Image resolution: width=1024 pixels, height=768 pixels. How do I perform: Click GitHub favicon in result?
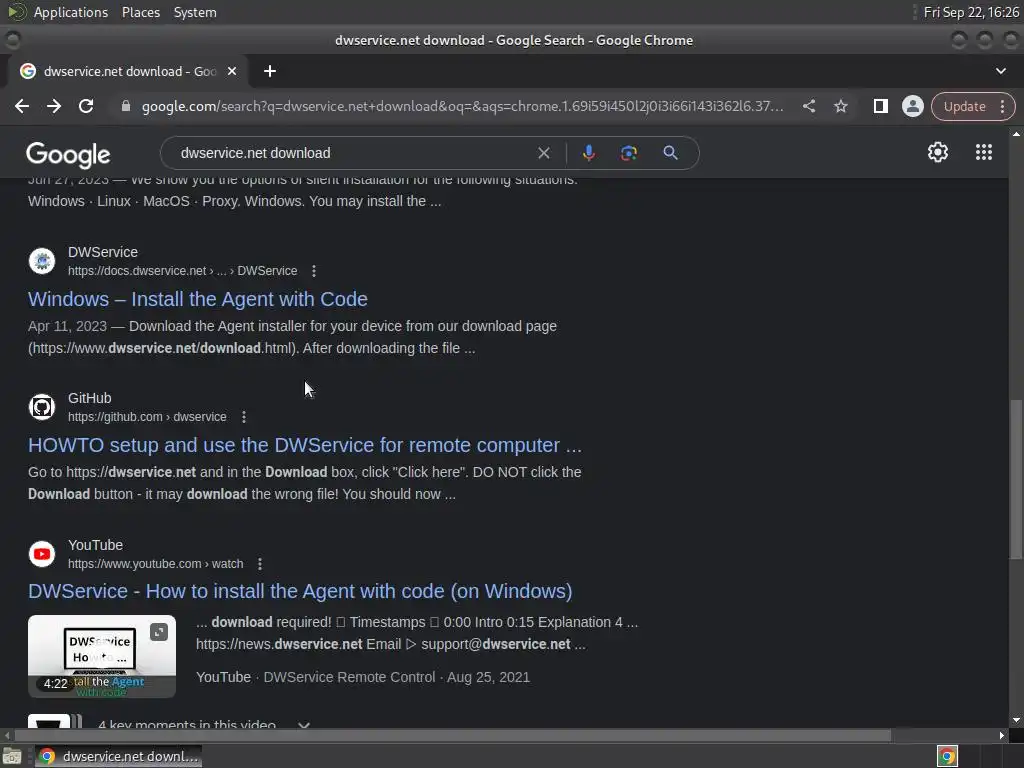42,407
